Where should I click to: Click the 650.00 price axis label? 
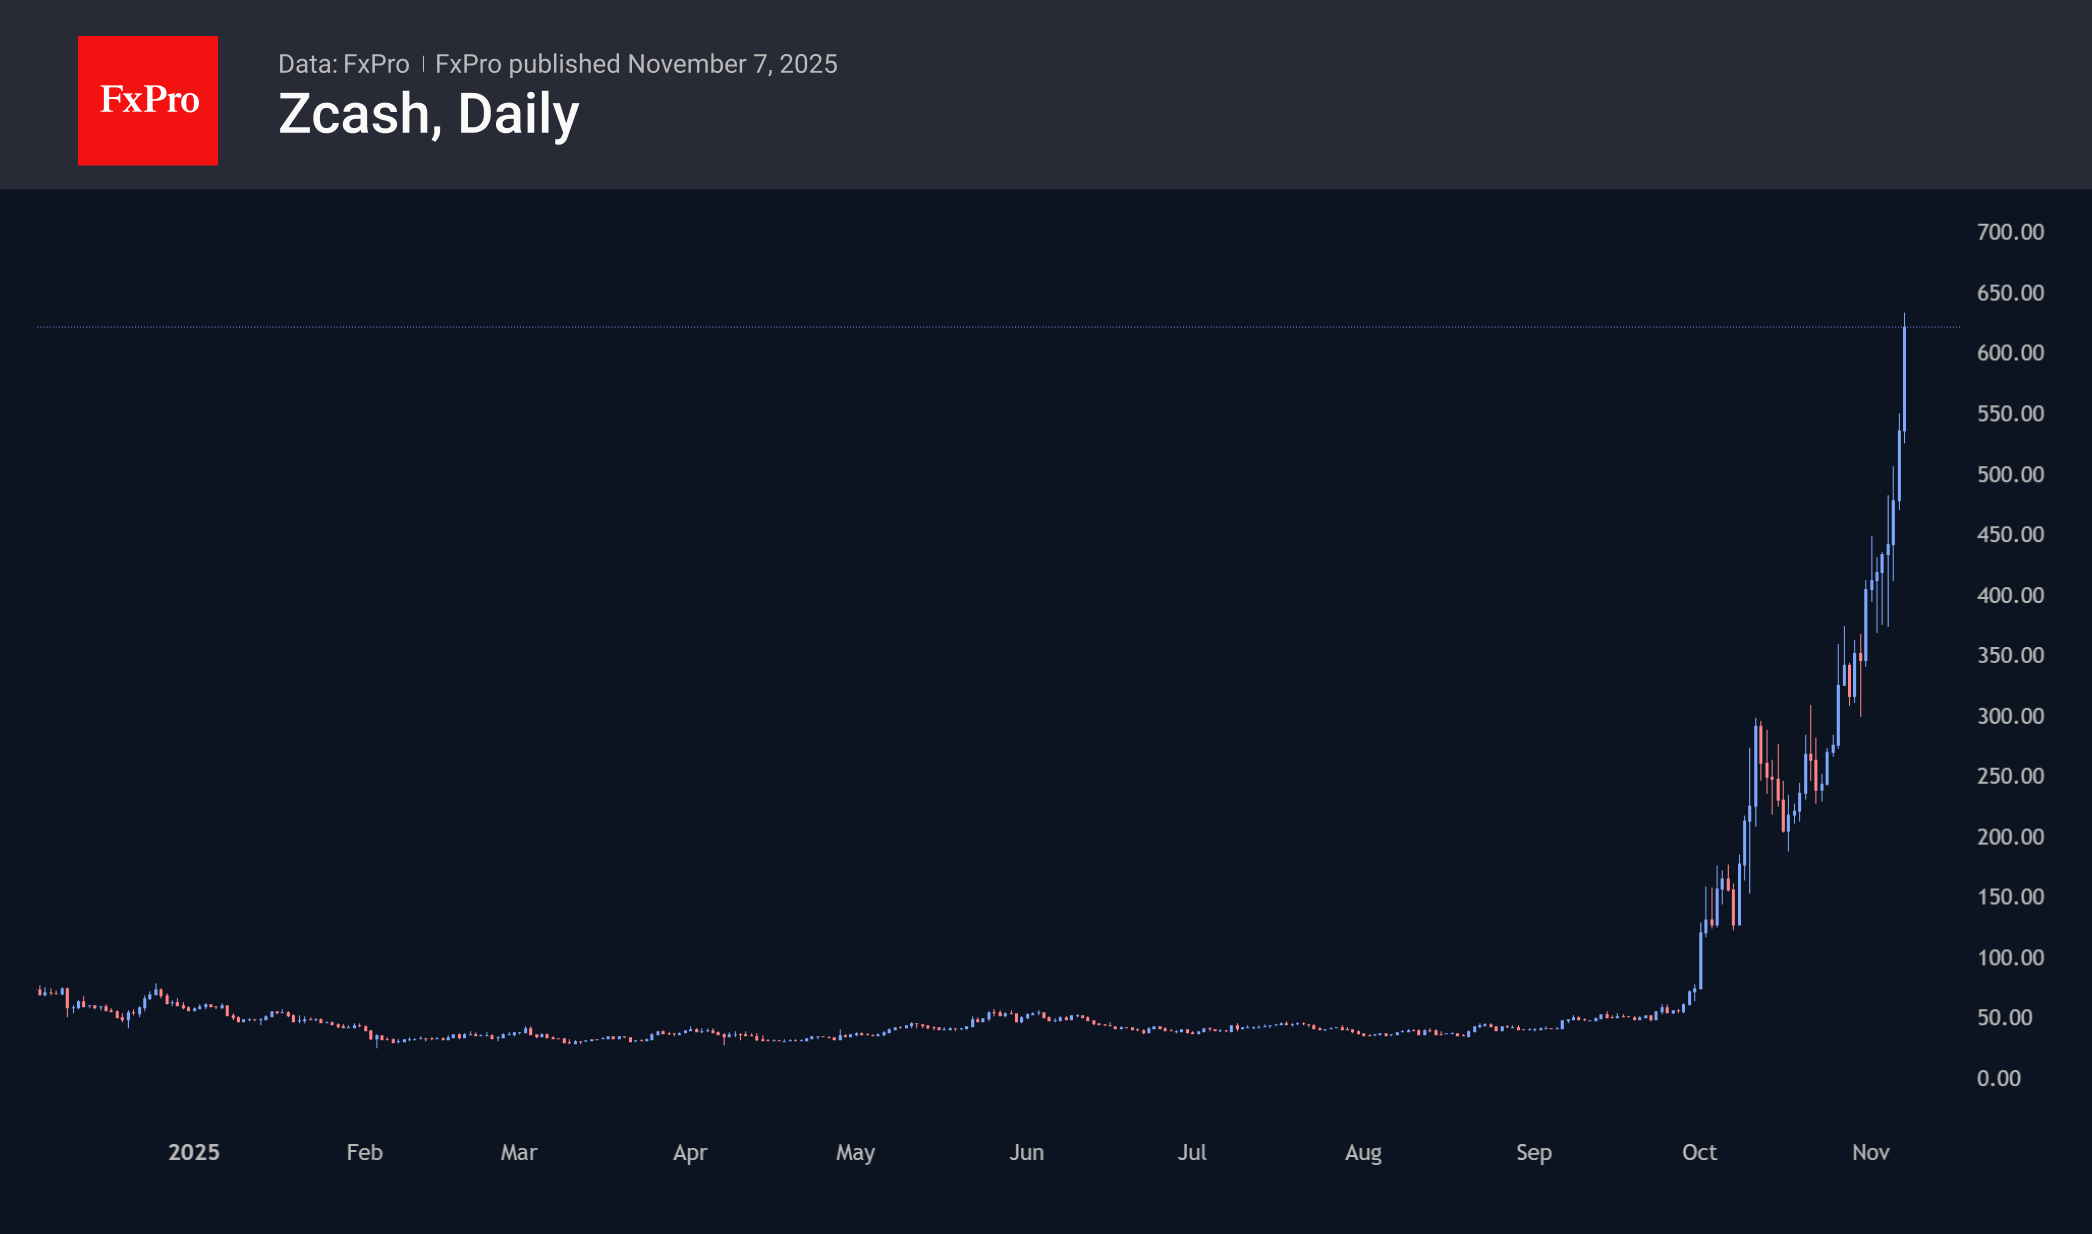[2010, 293]
